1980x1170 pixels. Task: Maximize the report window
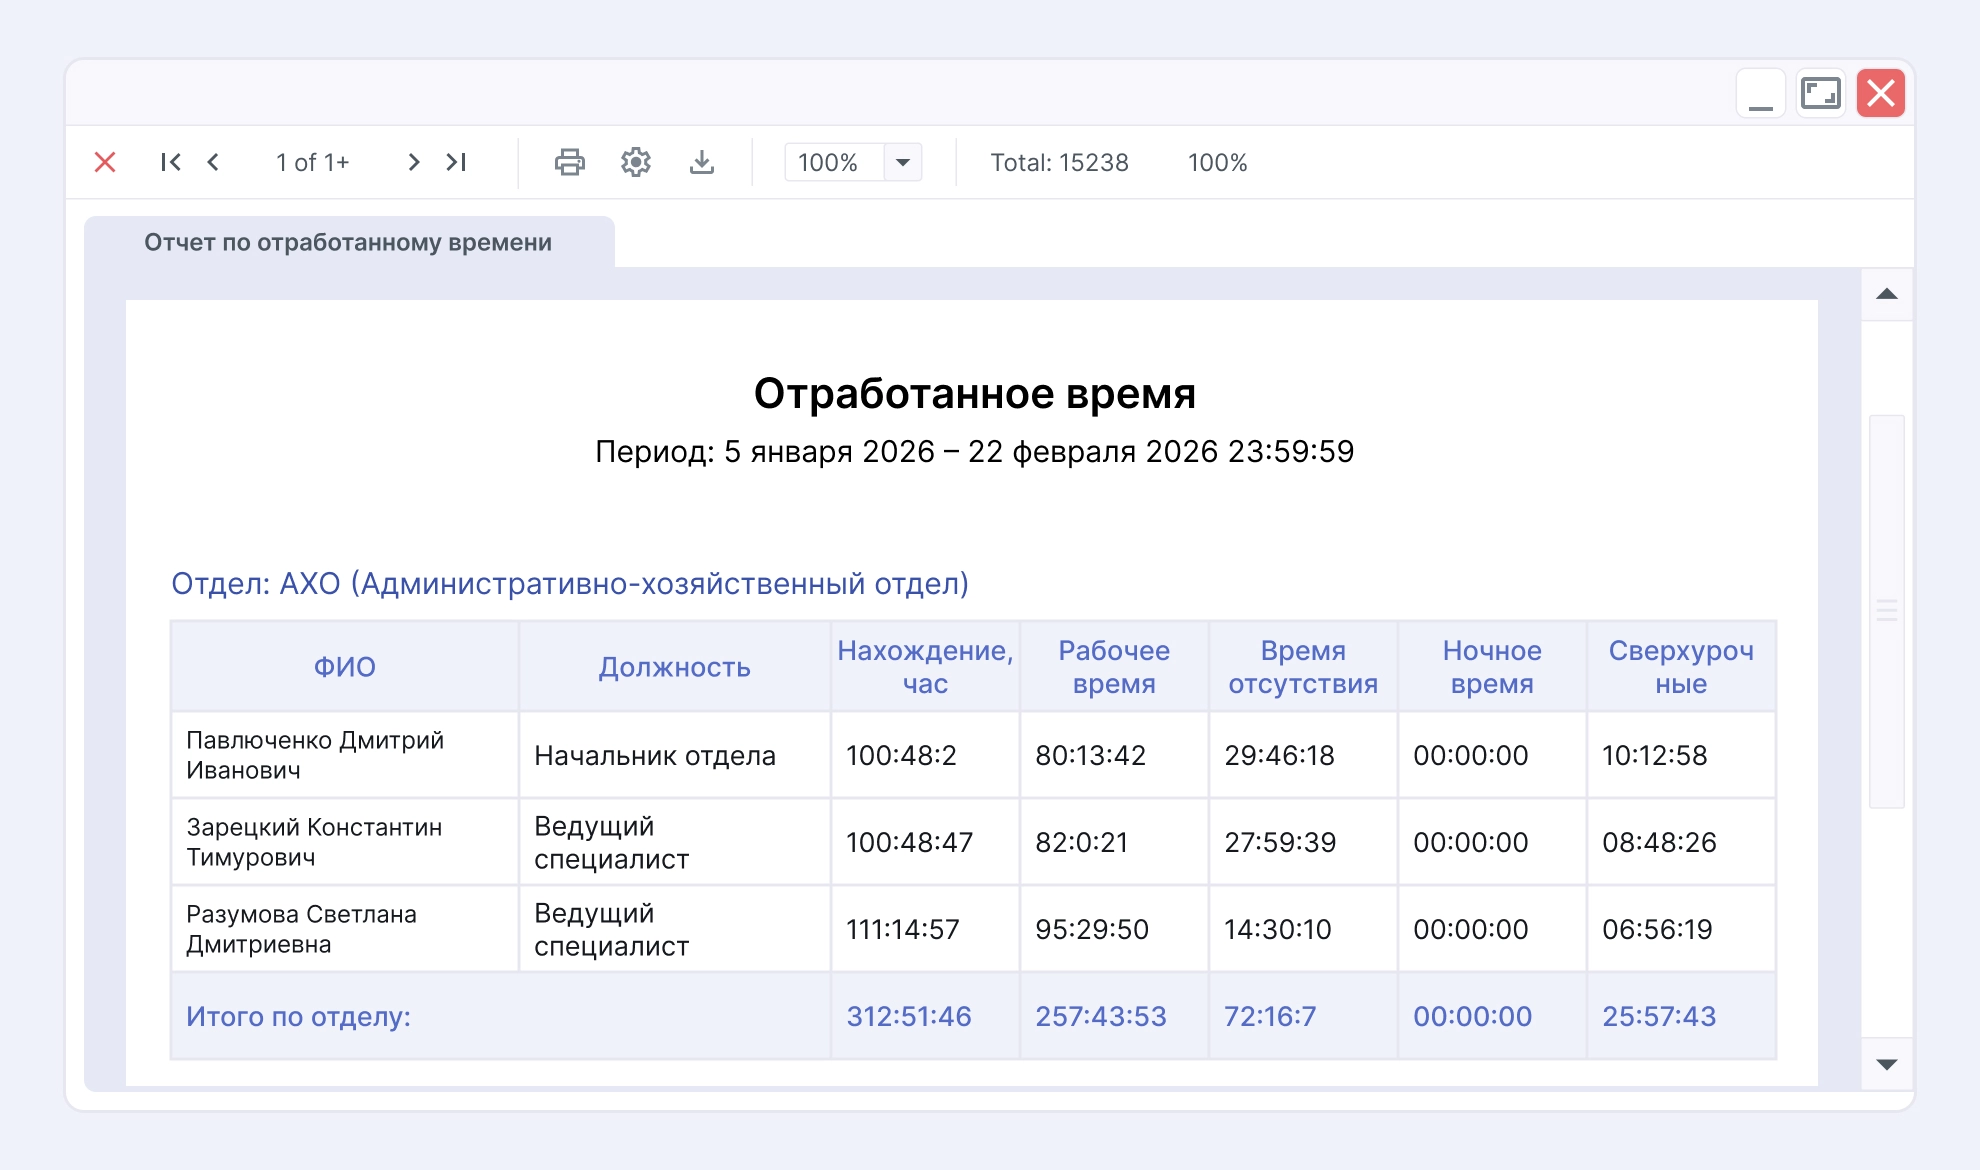tap(1821, 93)
